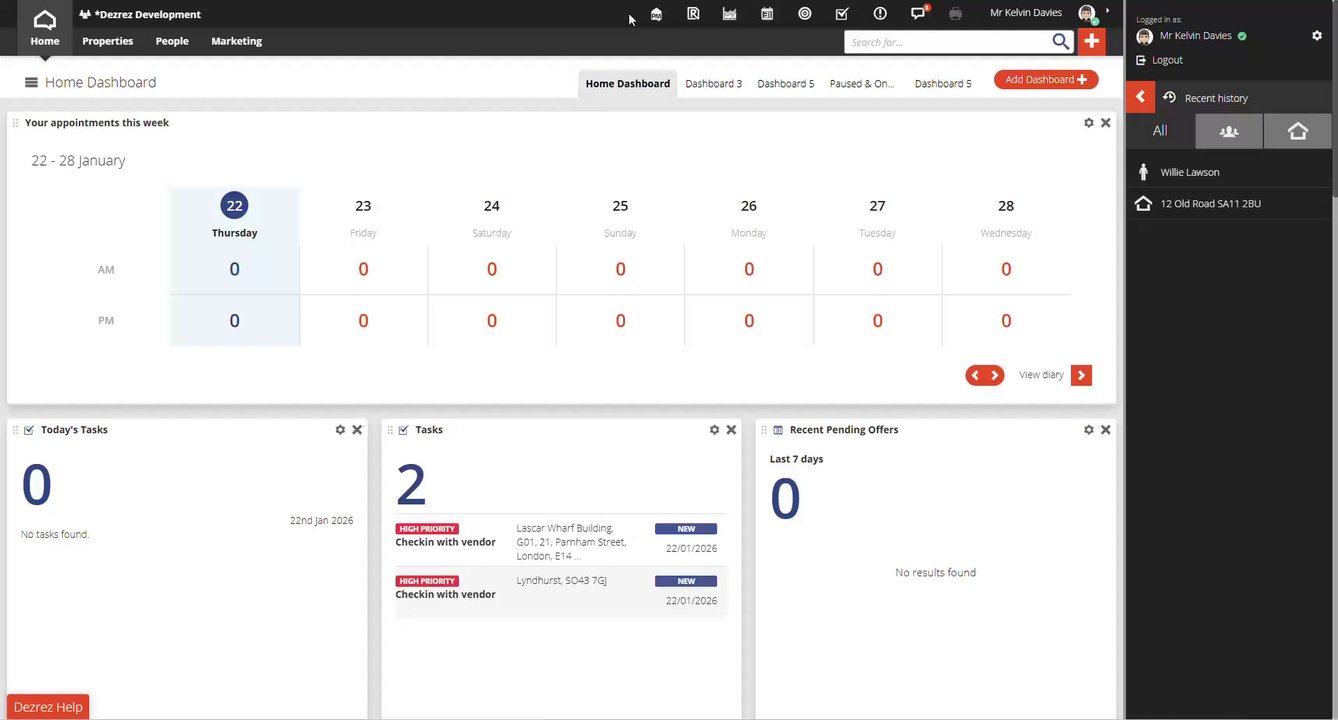The height and width of the screenshot is (720, 1338).
Task: Click the Monday 26 AM appointments count
Action: tap(749, 269)
